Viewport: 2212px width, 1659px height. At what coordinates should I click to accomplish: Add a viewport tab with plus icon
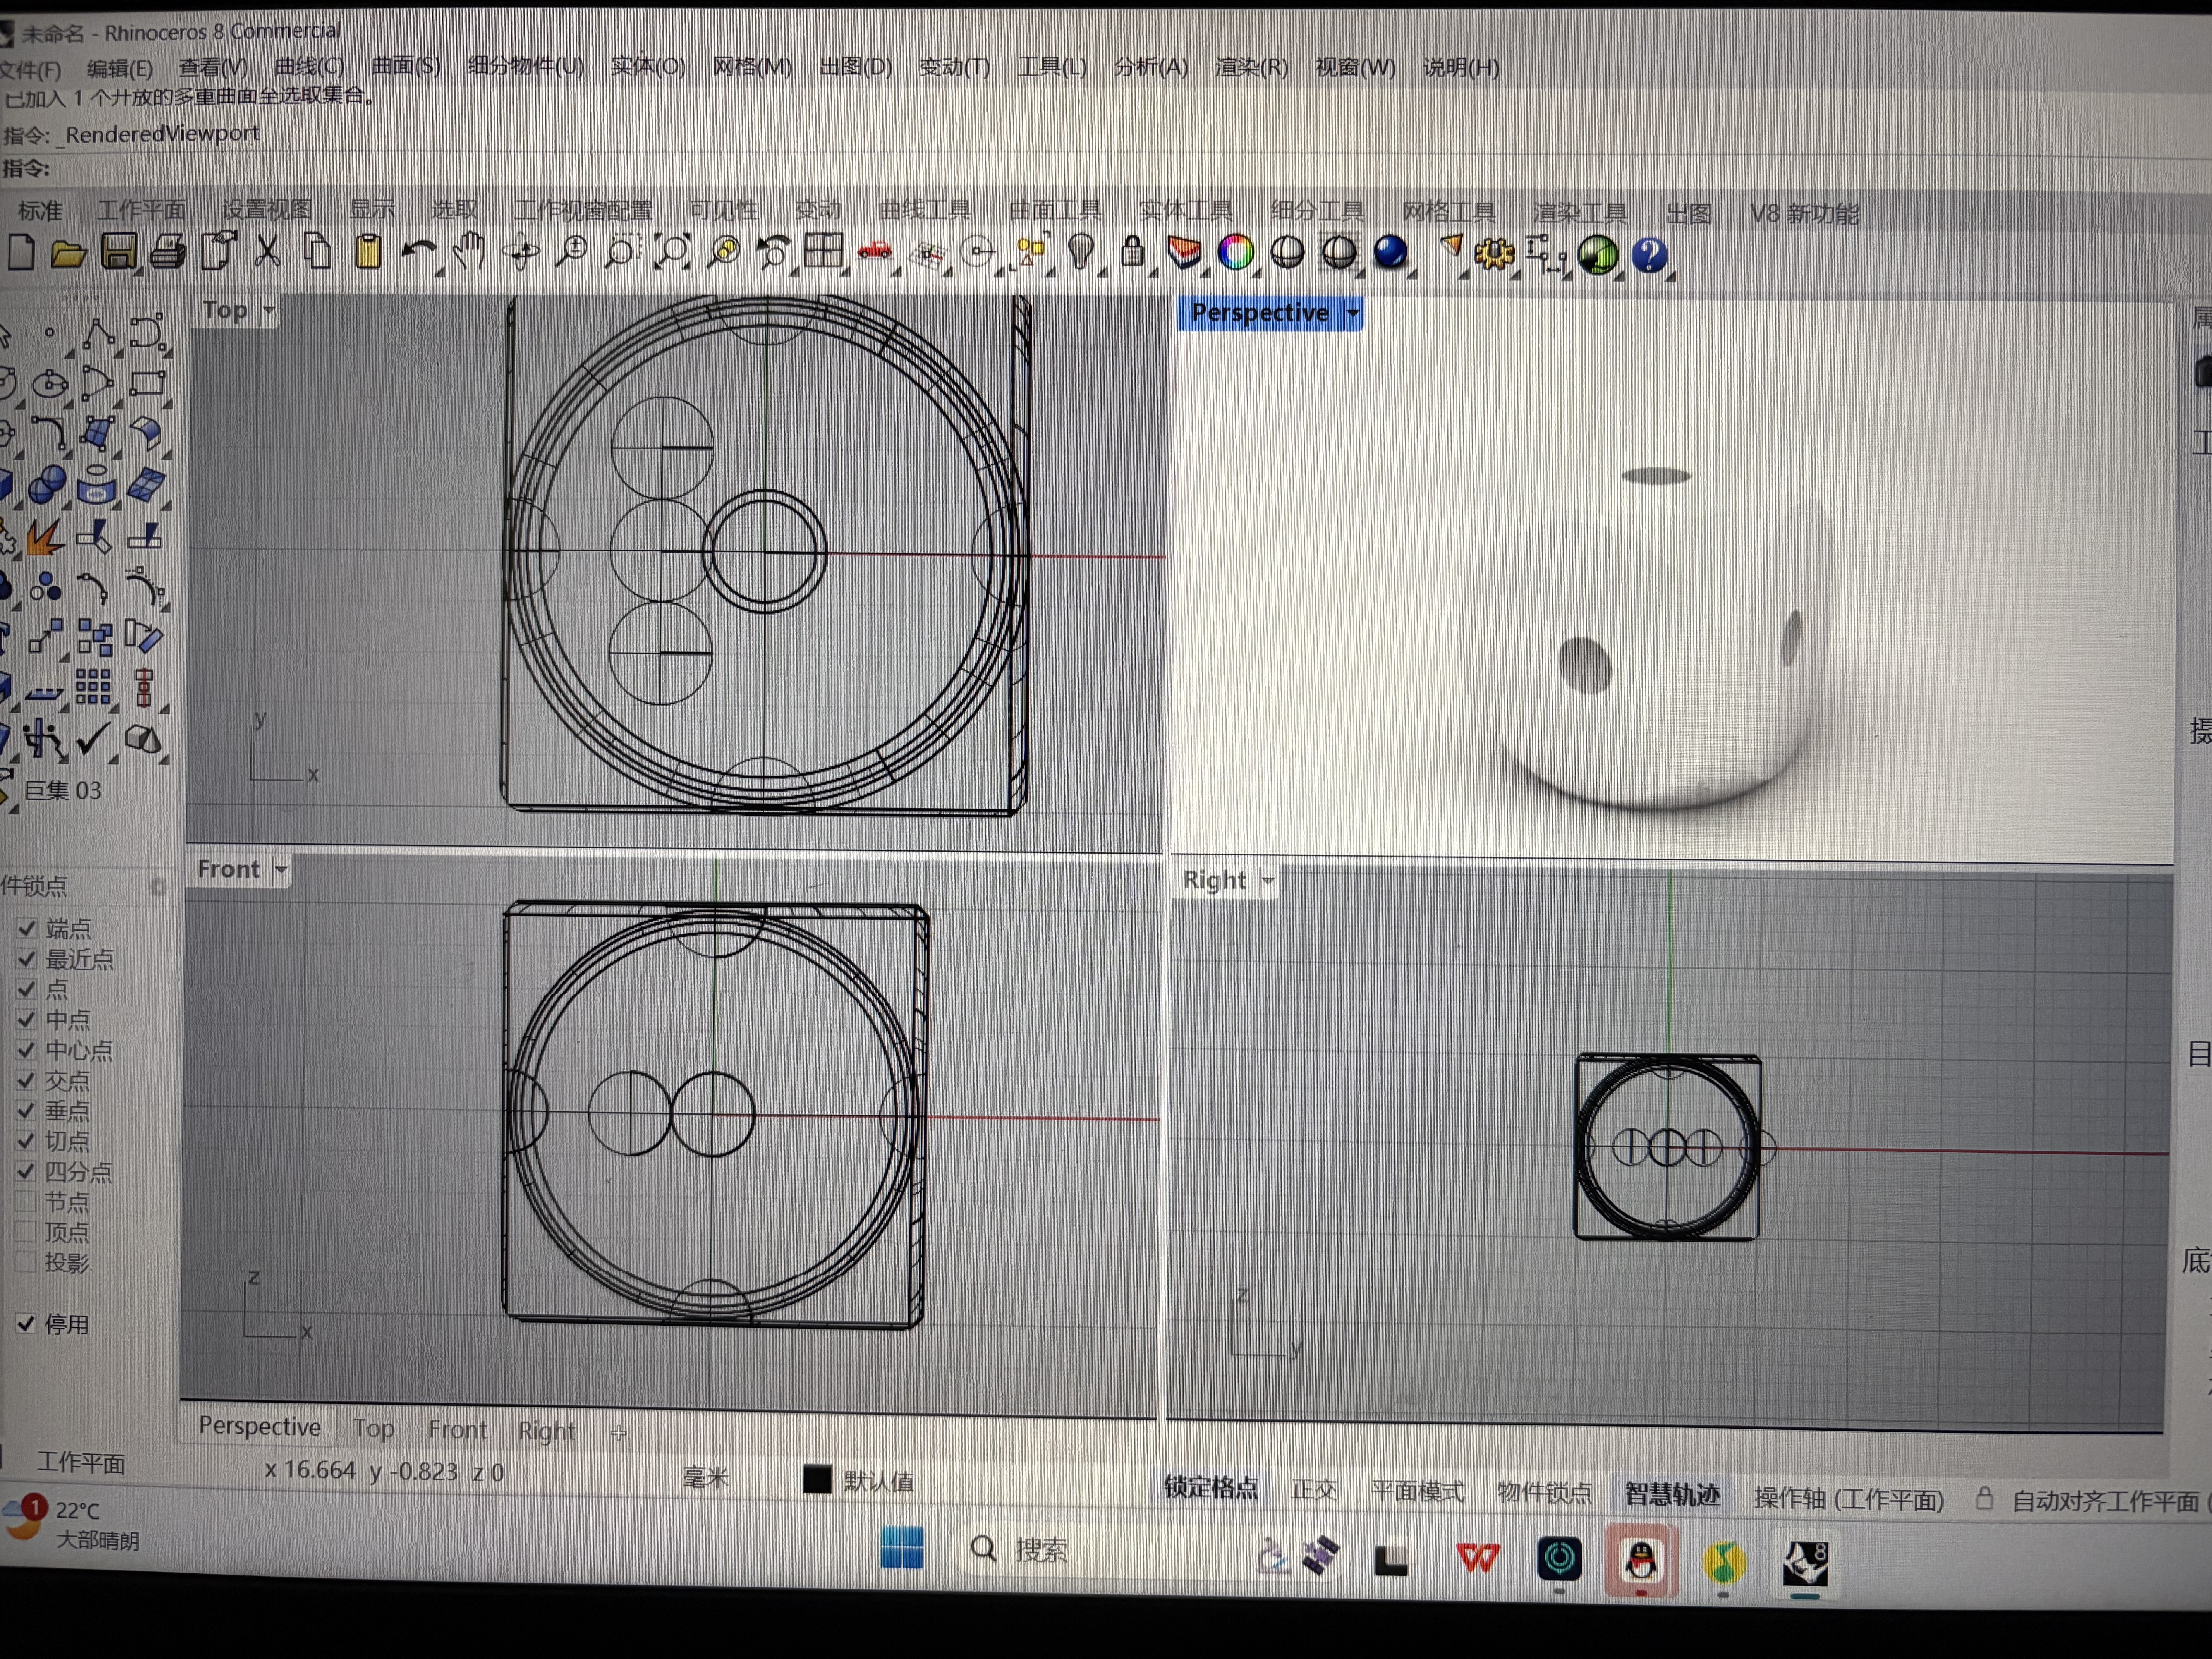tap(619, 1433)
